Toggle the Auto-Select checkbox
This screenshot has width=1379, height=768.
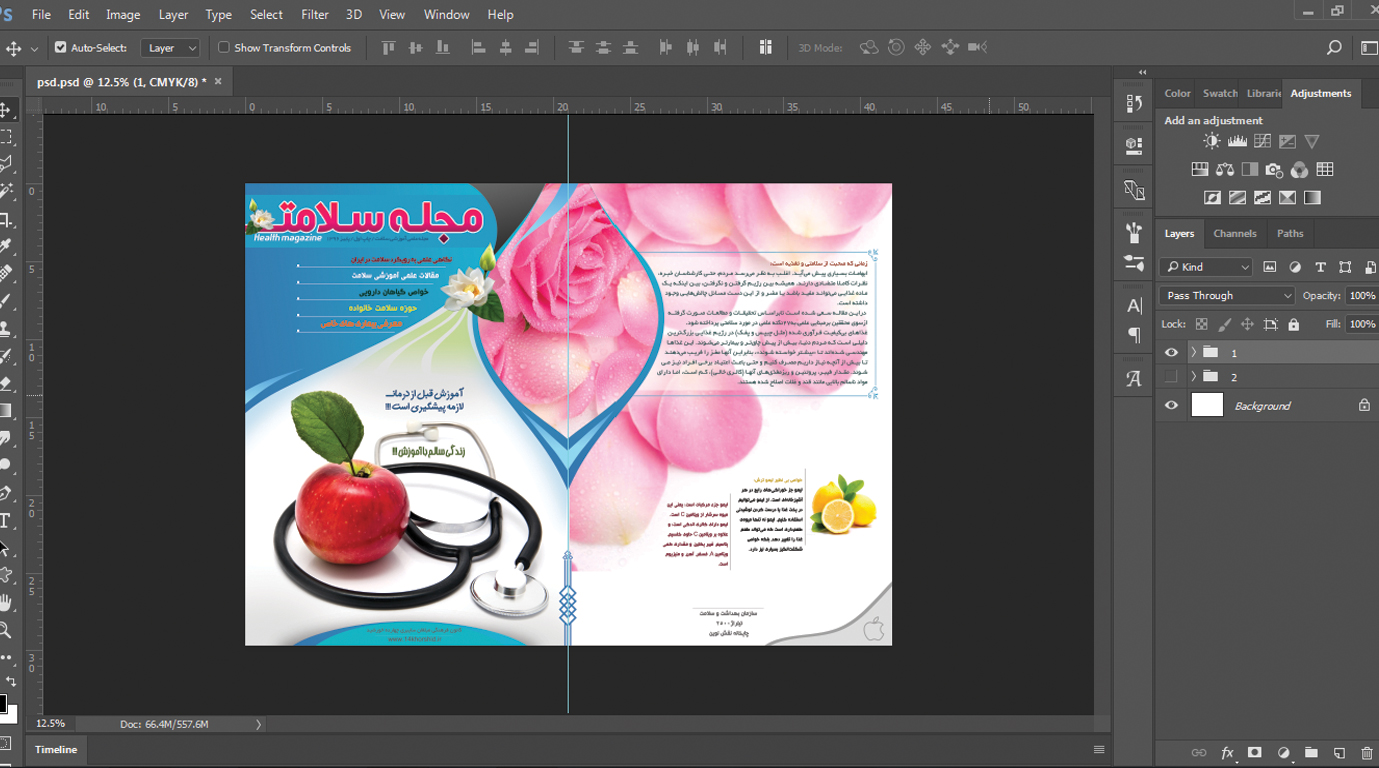pos(61,48)
